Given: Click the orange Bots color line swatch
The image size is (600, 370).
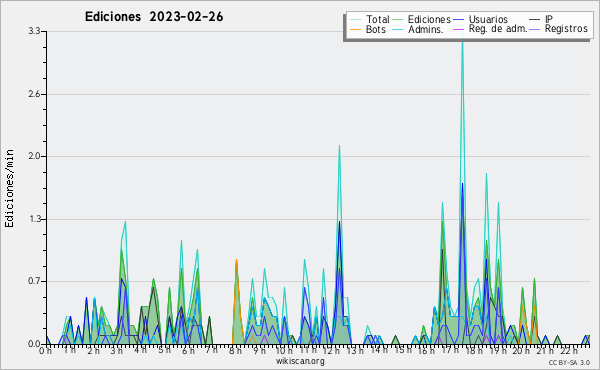Looking at the screenshot, I should (355, 29).
